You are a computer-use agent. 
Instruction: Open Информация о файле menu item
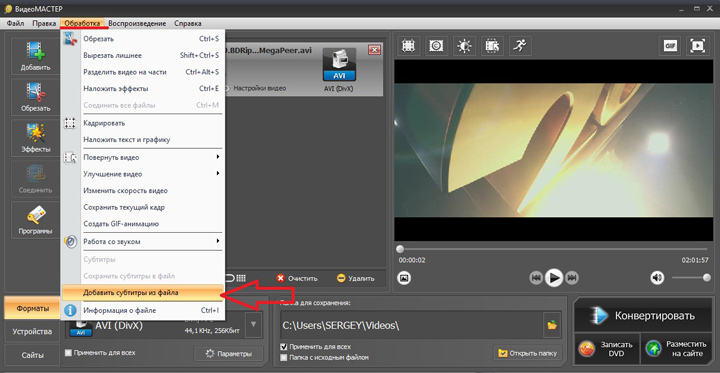point(142,311)
